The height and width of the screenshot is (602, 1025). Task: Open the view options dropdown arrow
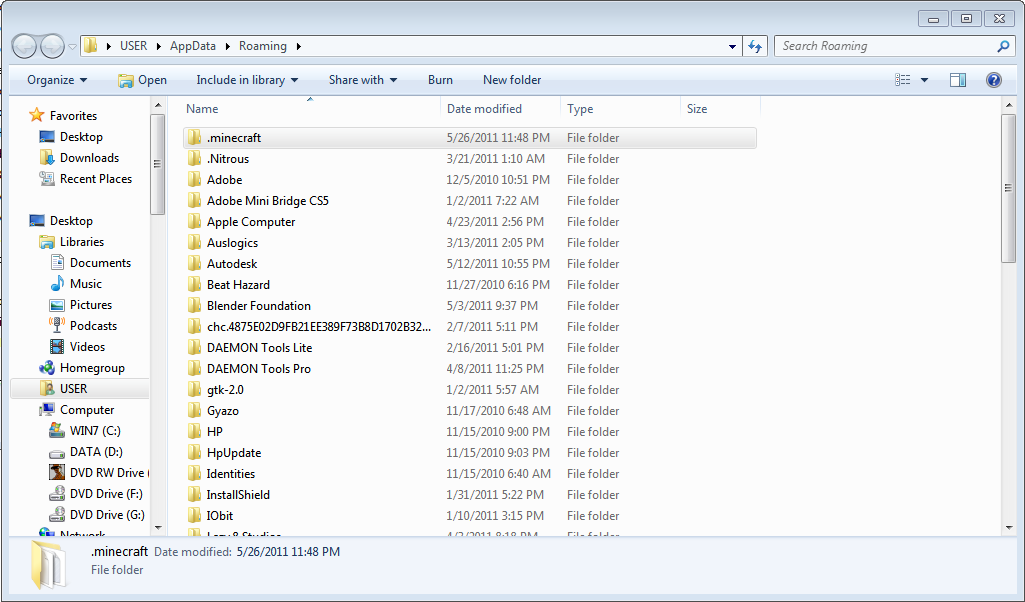pos(924,80)
